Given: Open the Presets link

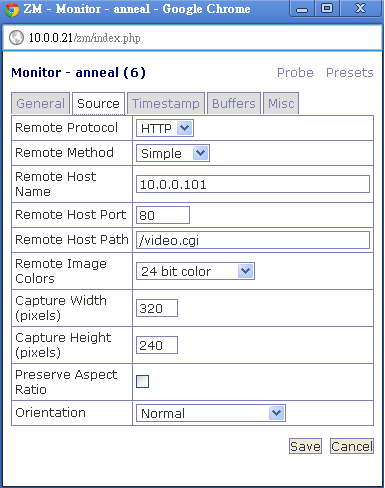Looking at the screenshot, I should pos(350,73).
